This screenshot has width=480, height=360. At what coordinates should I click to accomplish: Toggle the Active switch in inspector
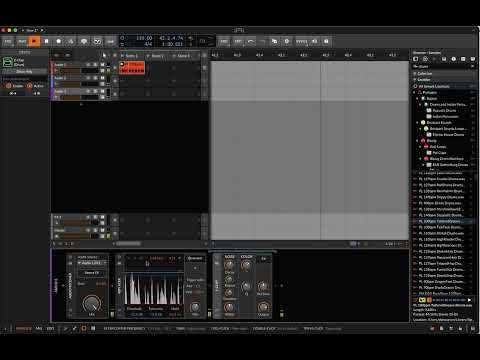pos(30,86)
